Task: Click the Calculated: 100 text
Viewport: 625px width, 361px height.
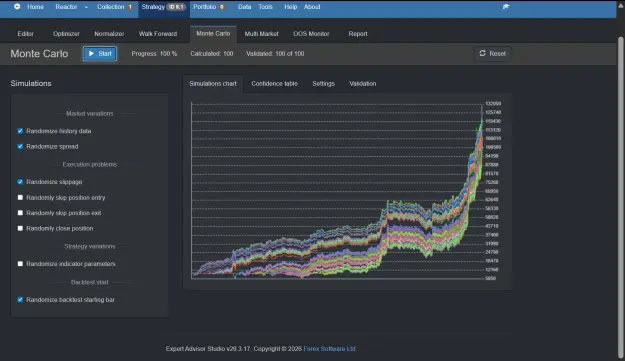Action: click(212, 54)
